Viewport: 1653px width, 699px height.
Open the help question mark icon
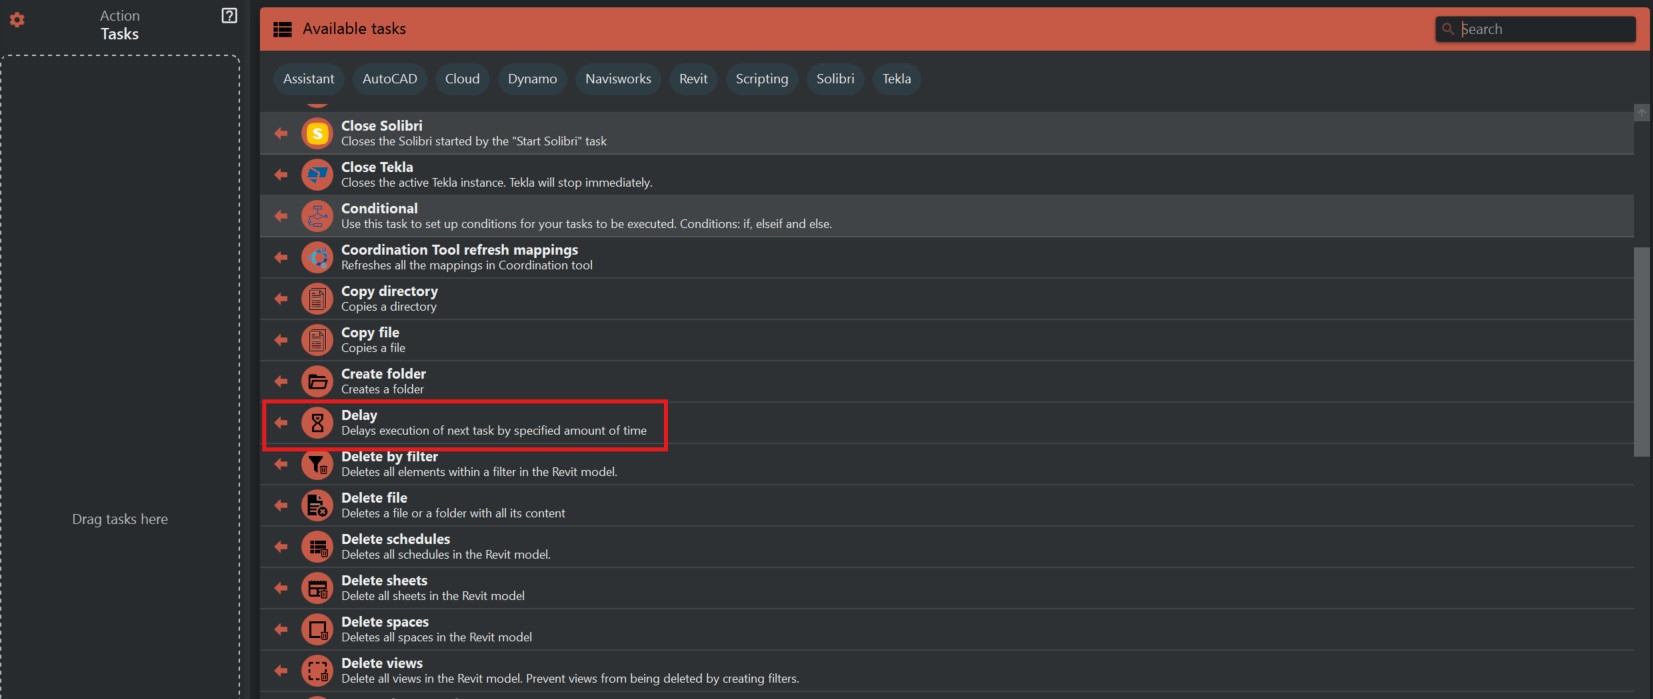coord(229,16)
